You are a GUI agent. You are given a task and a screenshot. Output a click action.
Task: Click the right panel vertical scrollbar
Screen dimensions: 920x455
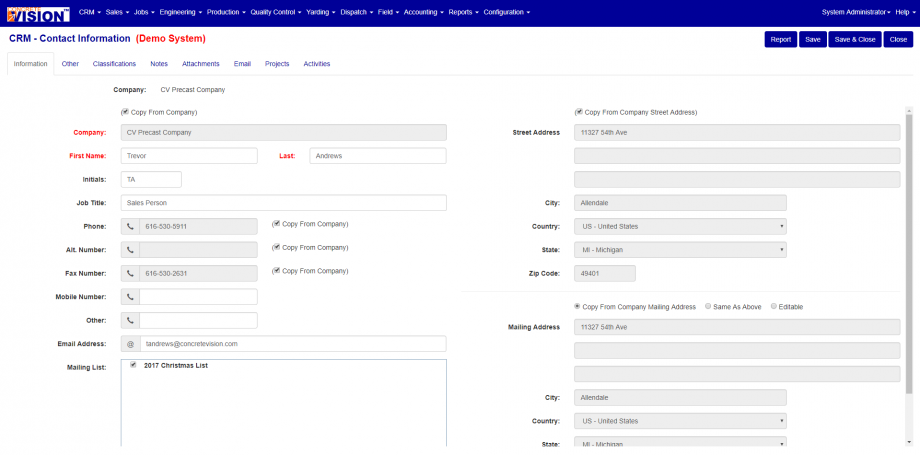pos(909,254)
